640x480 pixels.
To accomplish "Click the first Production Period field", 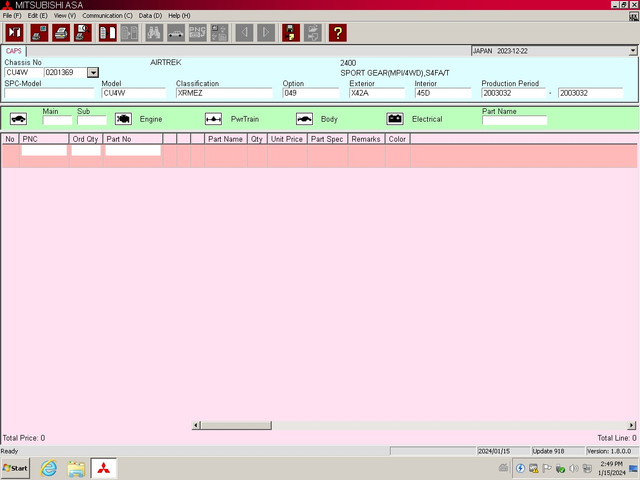I will 513,93.
